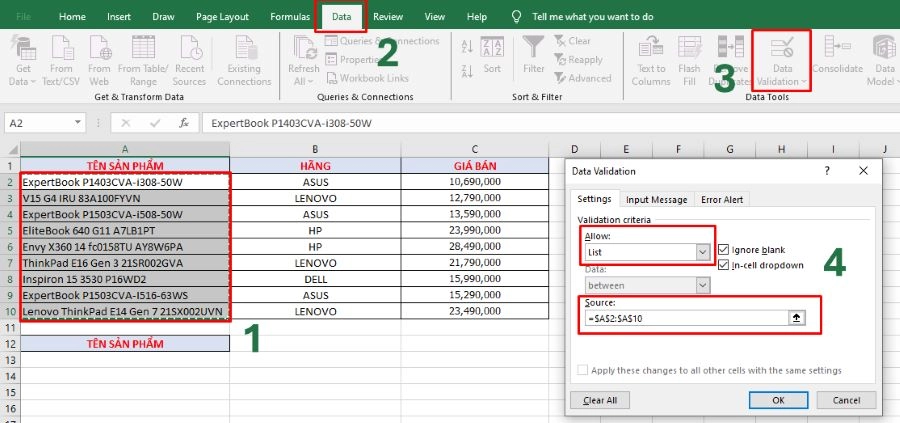Open Existing Connections
The image size is (900, 423).
click(244, 61)
